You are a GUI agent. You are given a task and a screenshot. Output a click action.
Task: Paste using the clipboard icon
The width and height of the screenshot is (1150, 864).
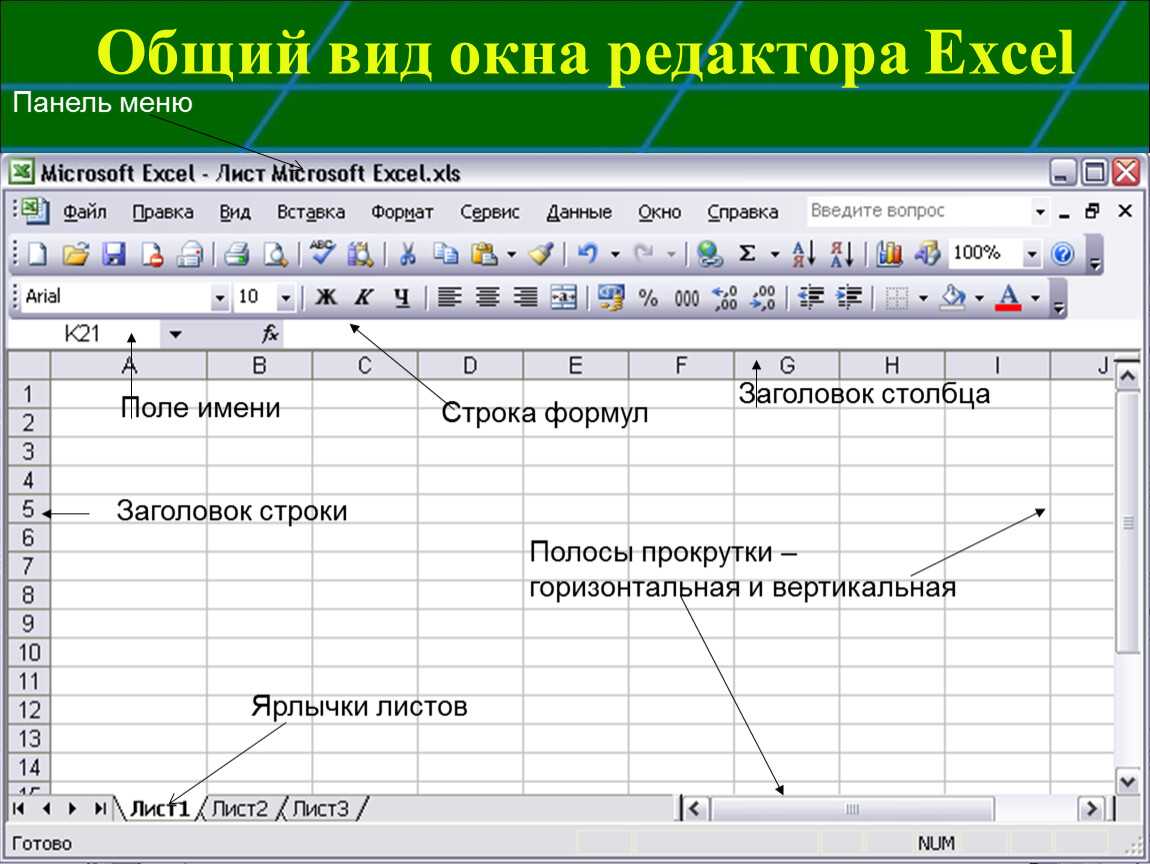484,255
